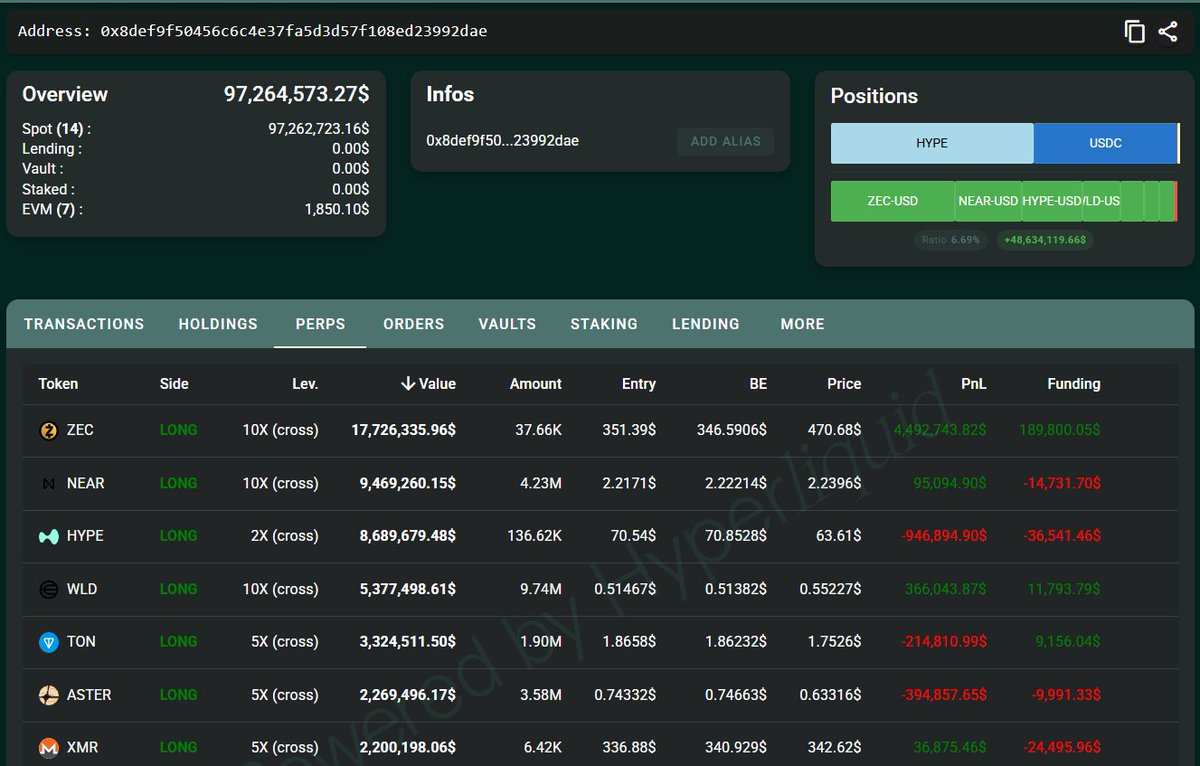Click the ADD ALIAS button
The height and width of the screenshot is (766, 1200).
tap(725, 141)
